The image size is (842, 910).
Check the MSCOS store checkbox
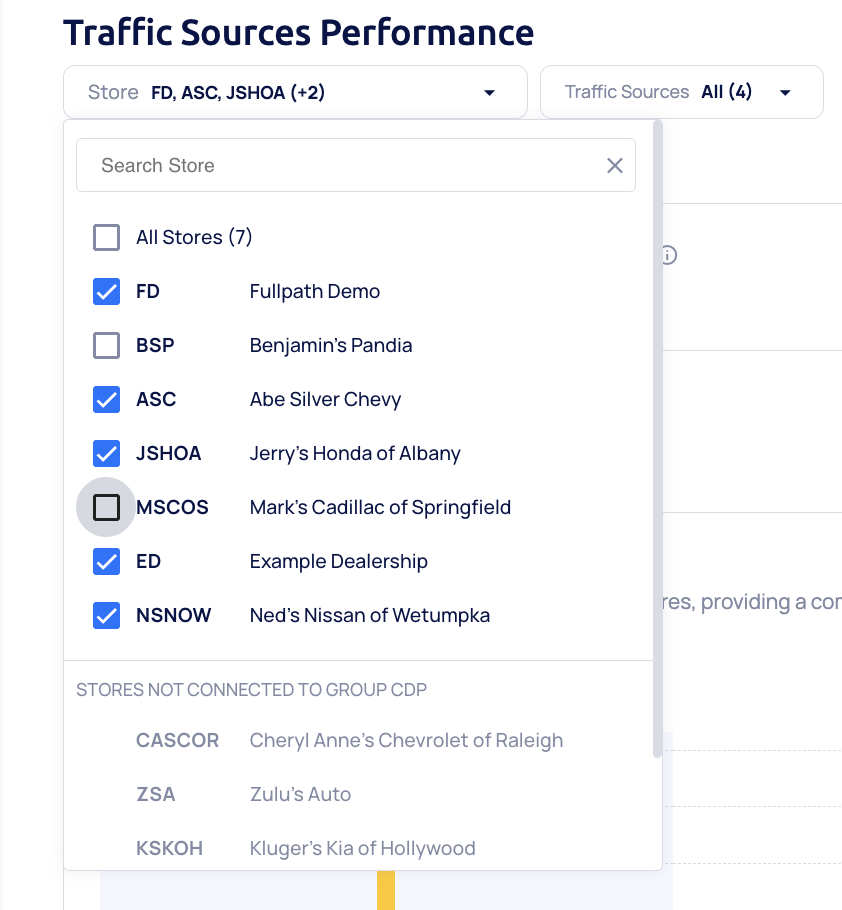(106, 508)
